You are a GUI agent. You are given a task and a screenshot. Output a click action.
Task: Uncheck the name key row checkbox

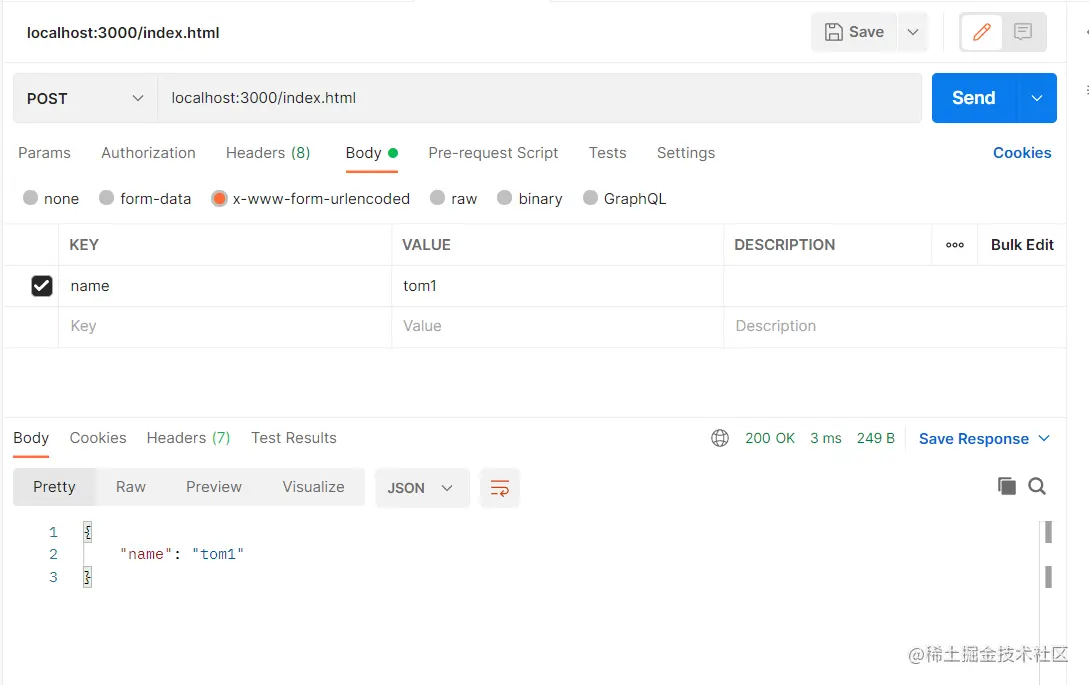(42, 286)
